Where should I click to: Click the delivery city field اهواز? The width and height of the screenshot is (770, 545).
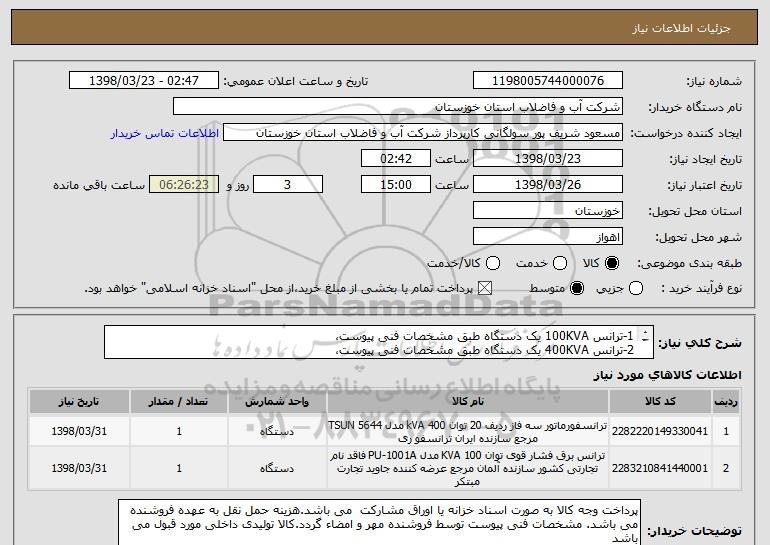[548, 237]
